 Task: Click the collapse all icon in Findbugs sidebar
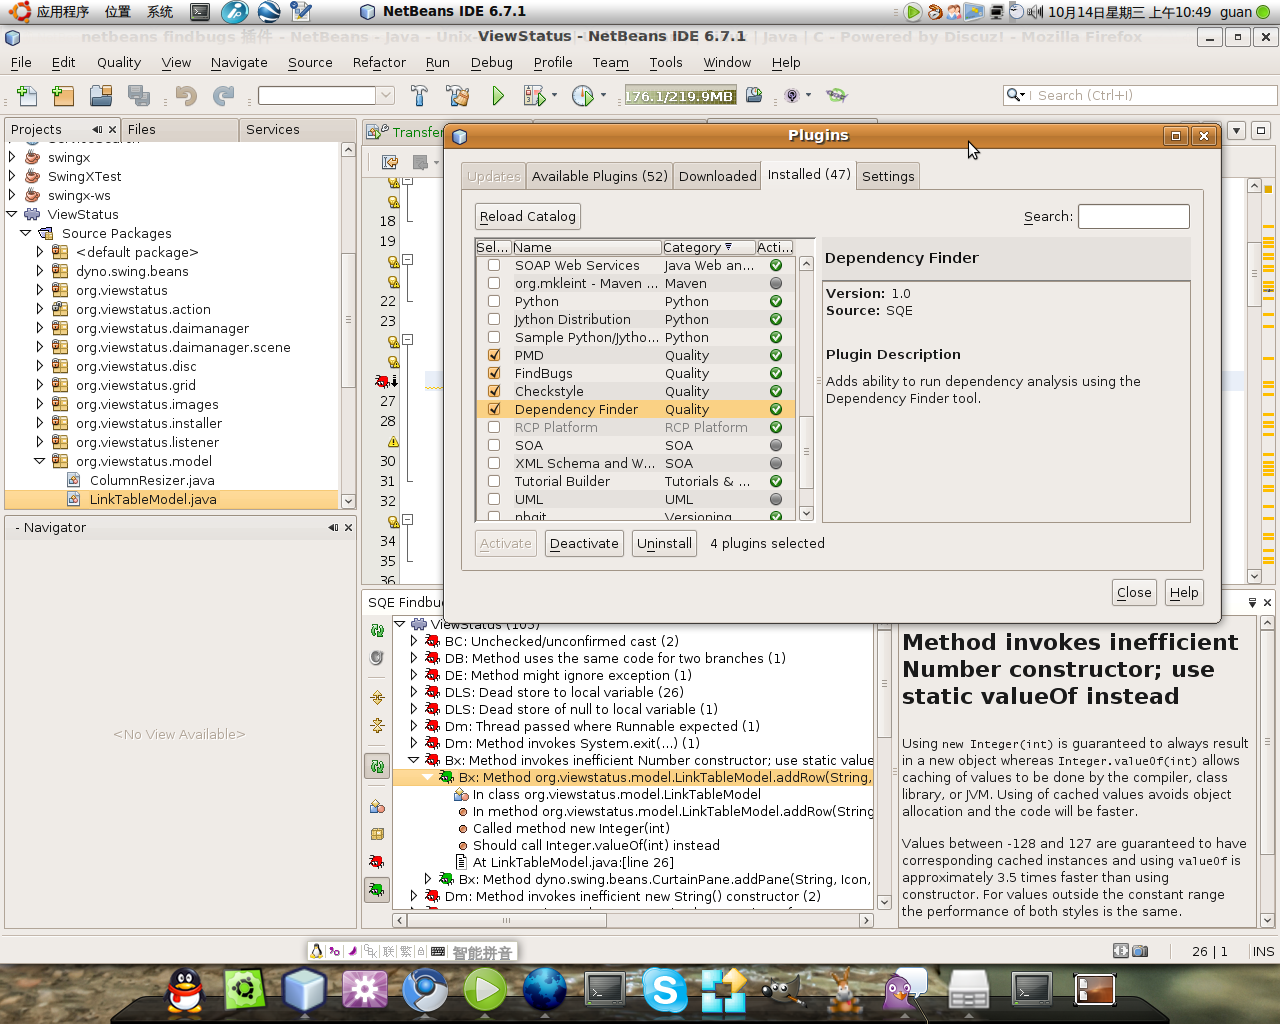click(x=377, y=725)
